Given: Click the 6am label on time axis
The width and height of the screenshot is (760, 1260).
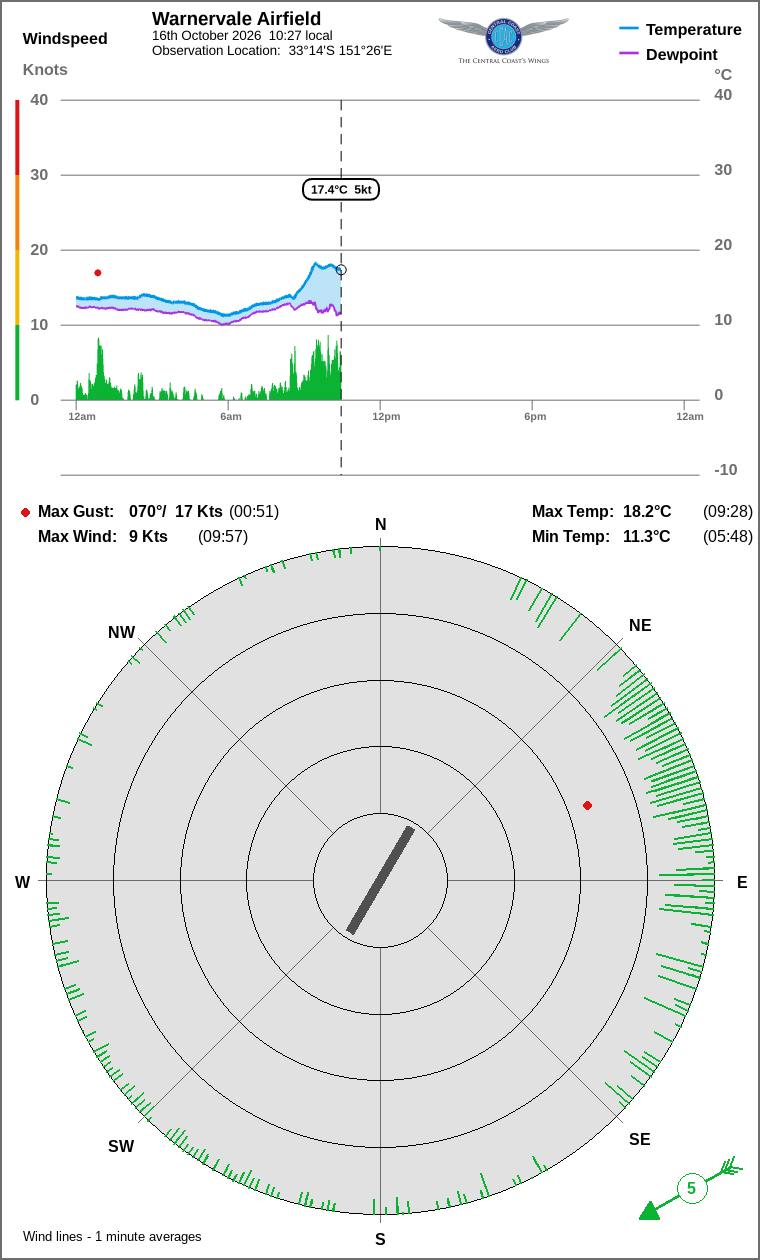Looking at the screenshot, I should (231, 416).
